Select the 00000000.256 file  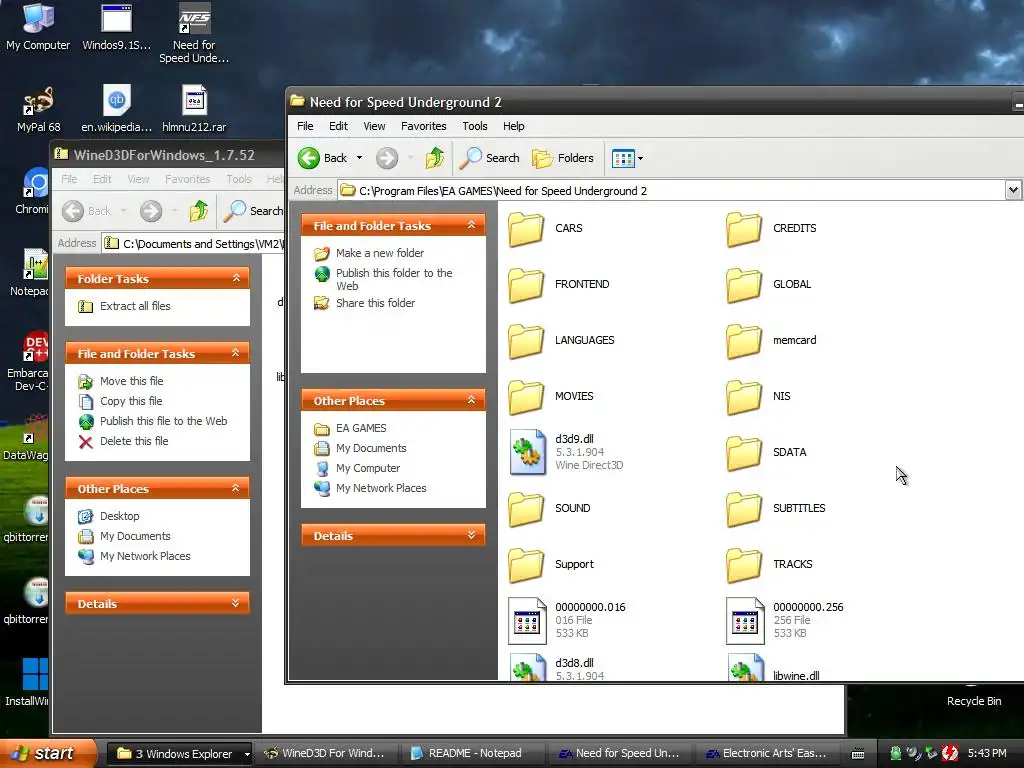[x=785, y=620]
